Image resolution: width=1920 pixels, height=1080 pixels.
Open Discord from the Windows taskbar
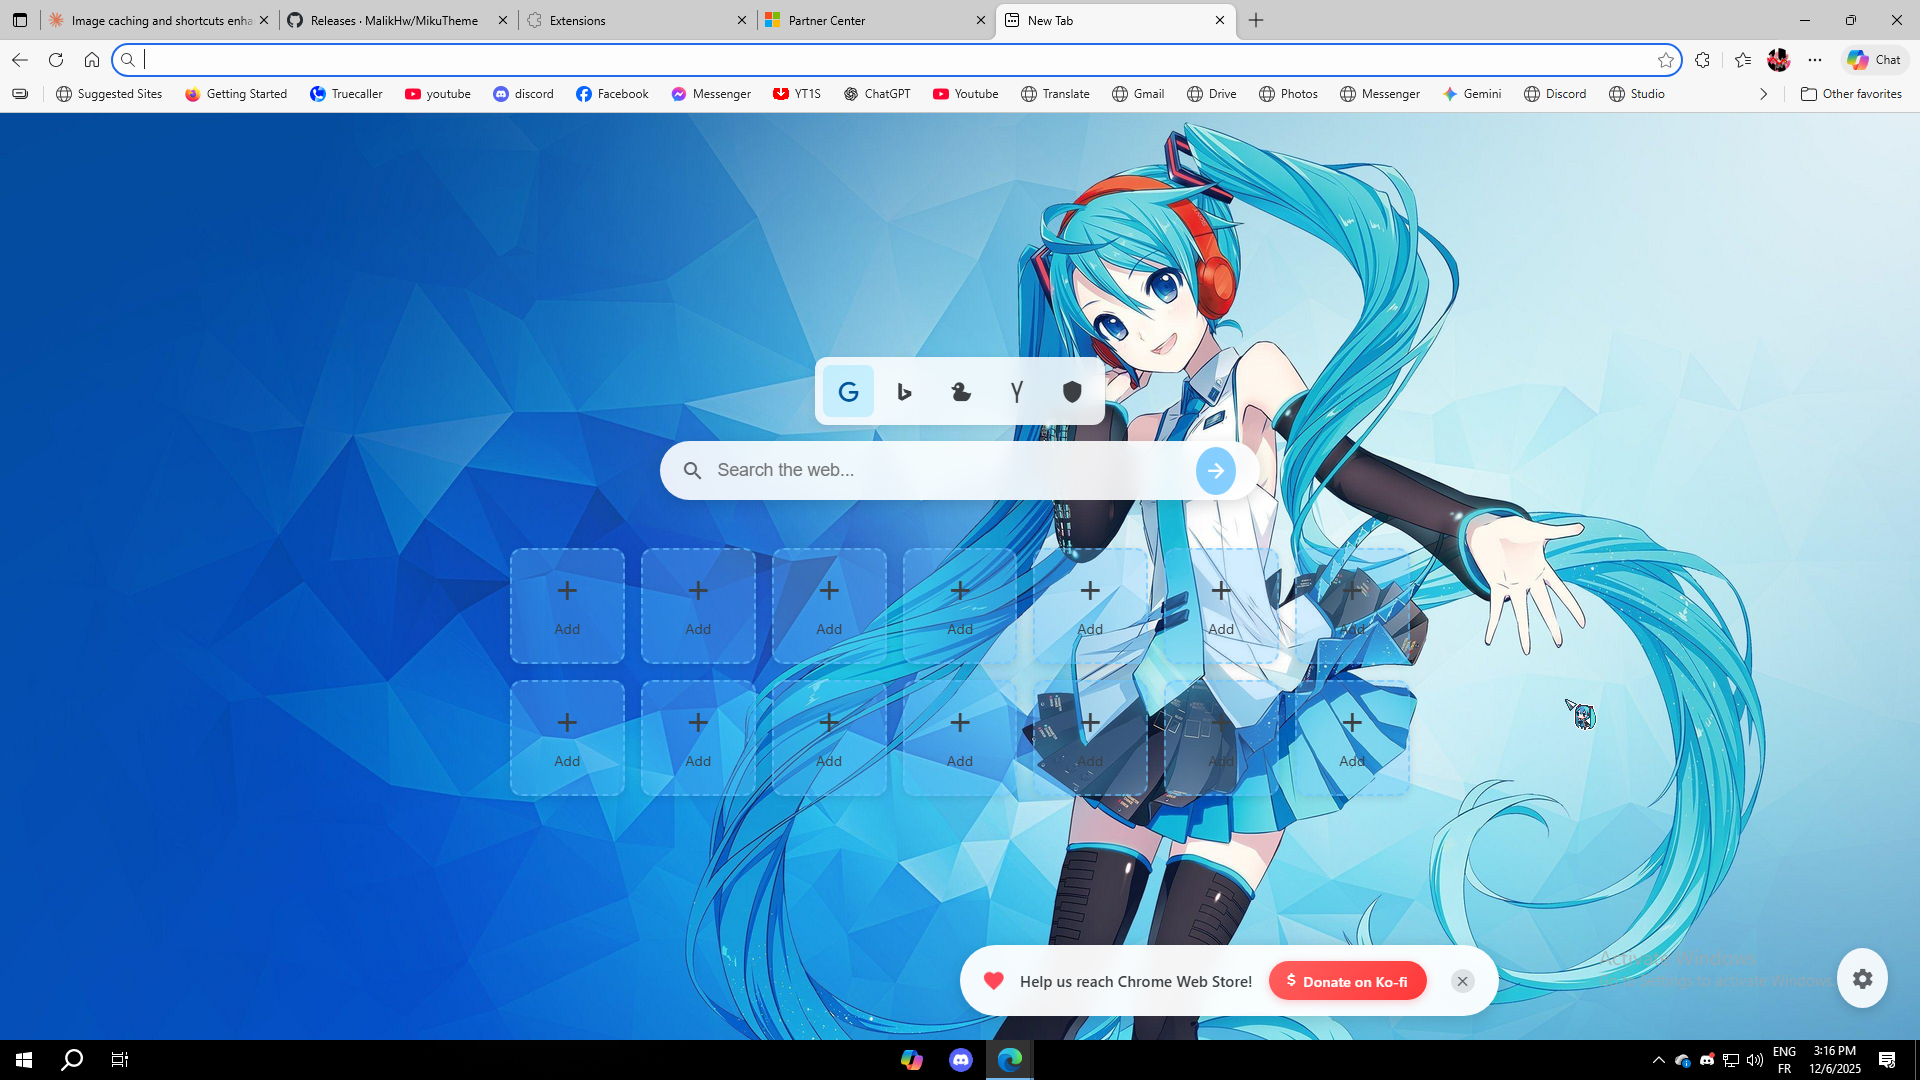tap(960, 1060)
